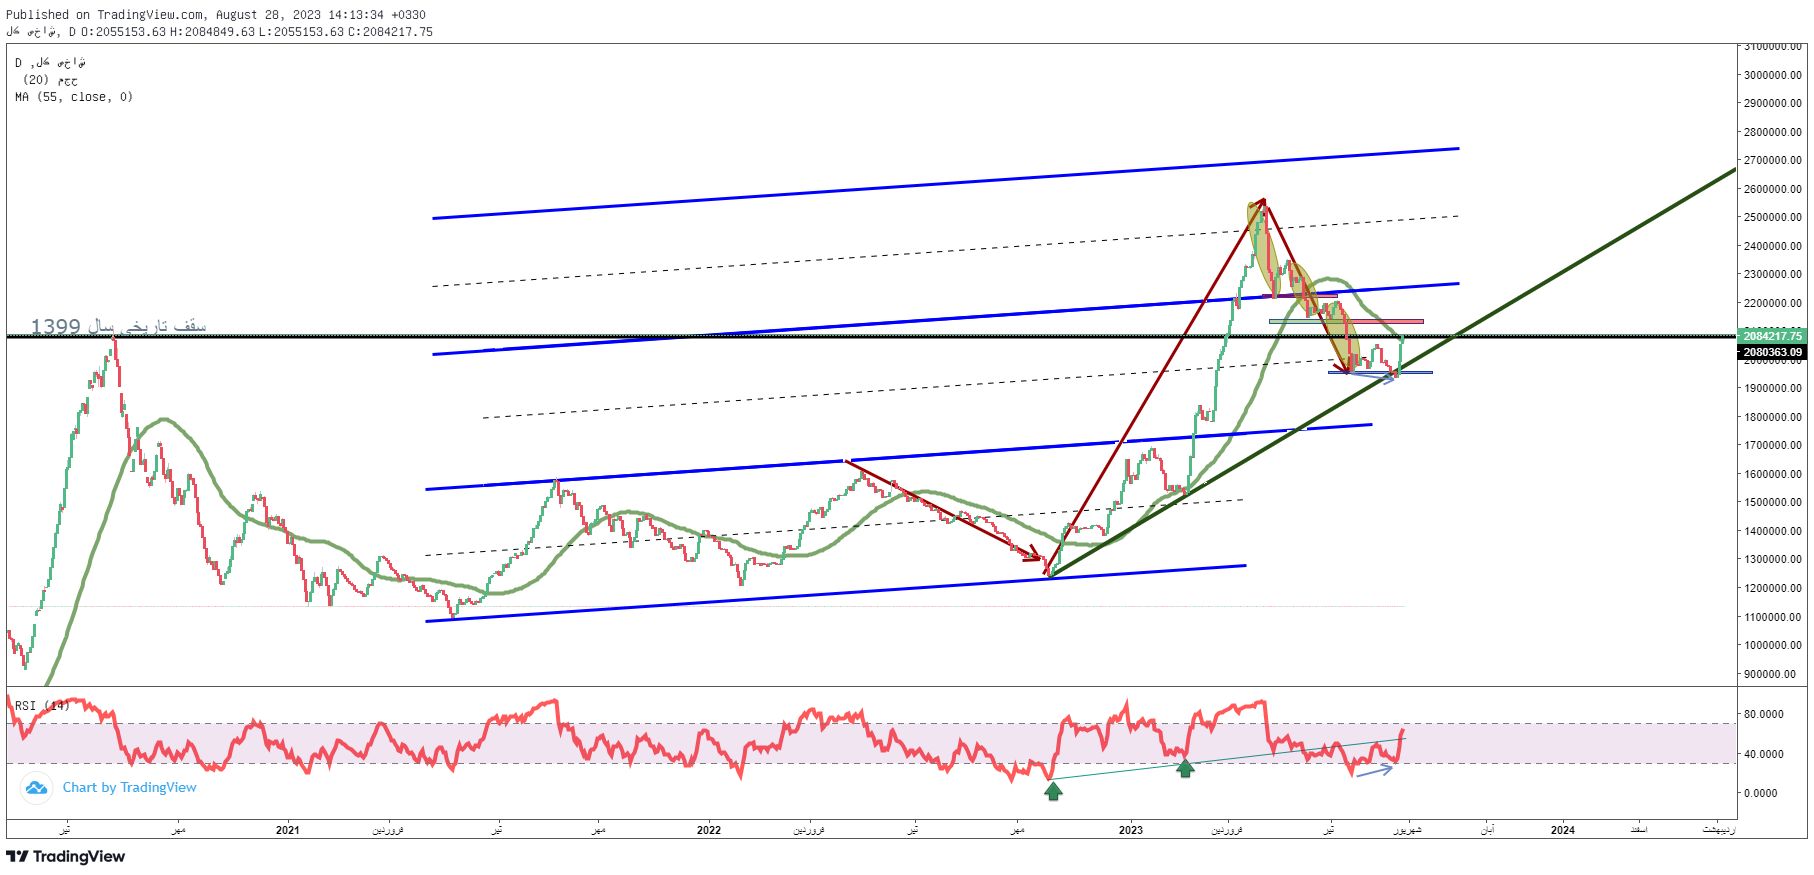The image size is (1814, 875).
Task: Click the second green arrow marker on RSI trendline
Action: point(1185,768)
